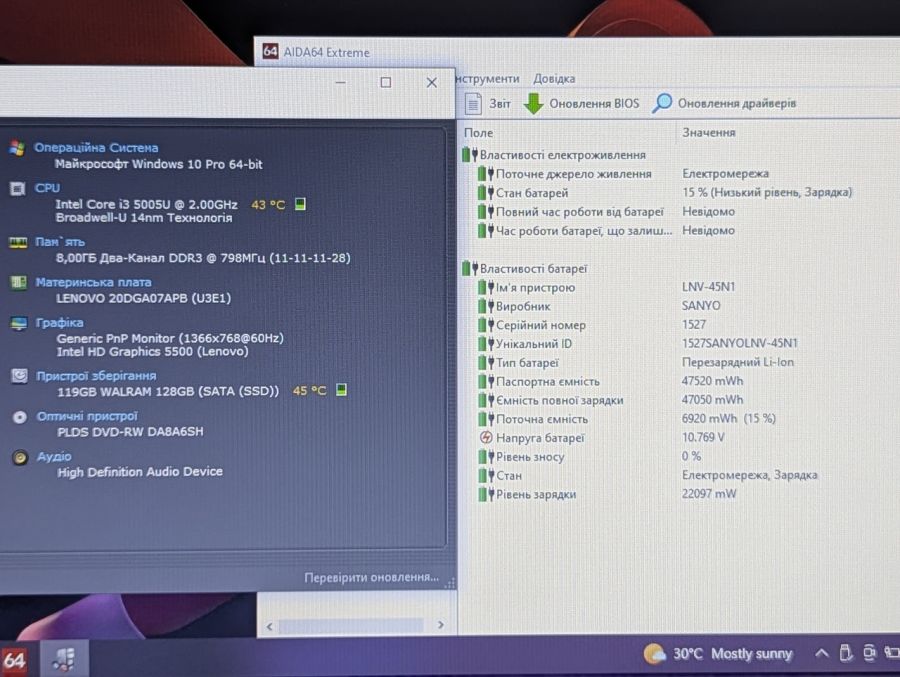Click the Intel Core i3 5005U text
This screenshot has height=677, width=900.
(146, 204)
